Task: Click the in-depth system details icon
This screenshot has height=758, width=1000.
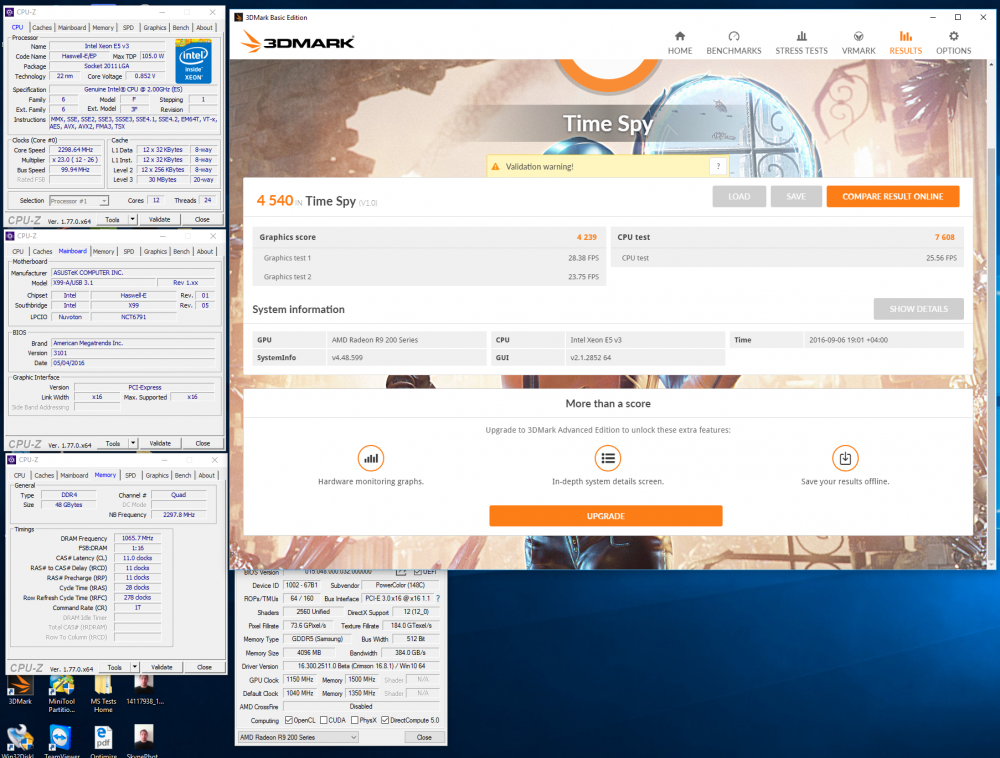Action: (606, 458)
